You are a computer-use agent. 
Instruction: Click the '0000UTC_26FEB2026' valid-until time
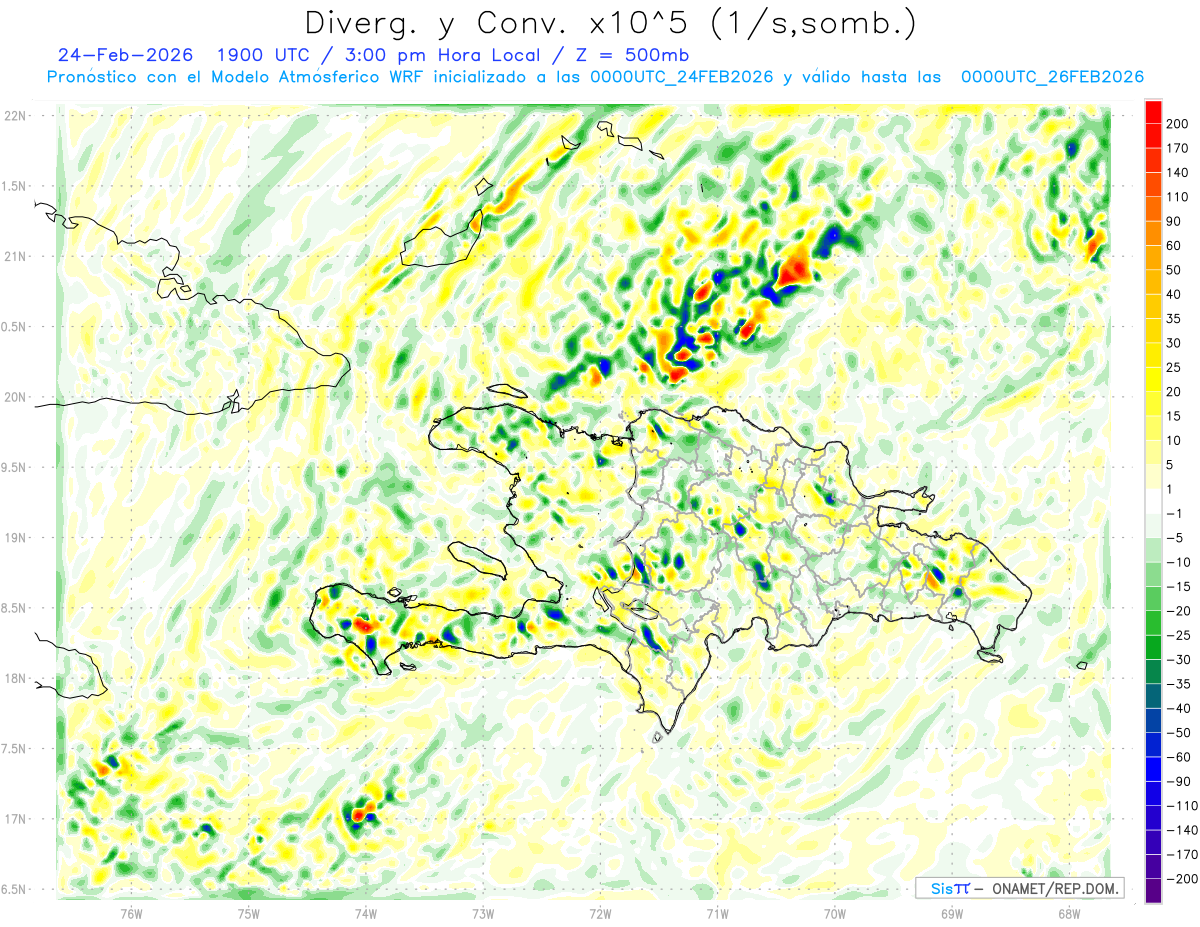click(1052, 77)
